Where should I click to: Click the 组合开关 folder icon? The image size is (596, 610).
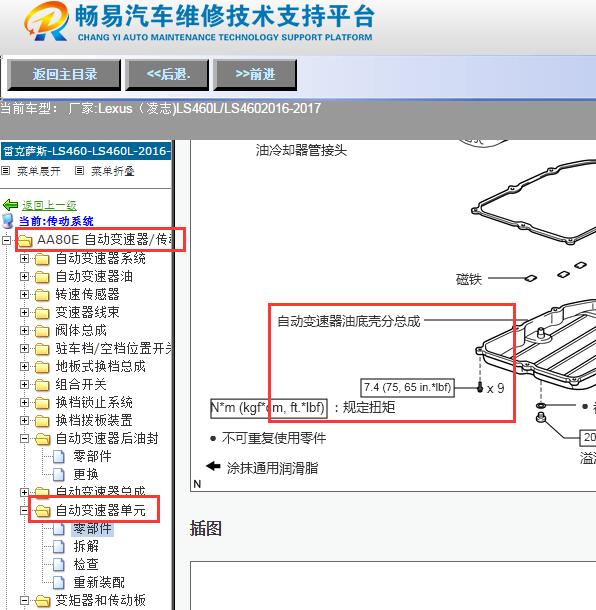tap(42, 385)
